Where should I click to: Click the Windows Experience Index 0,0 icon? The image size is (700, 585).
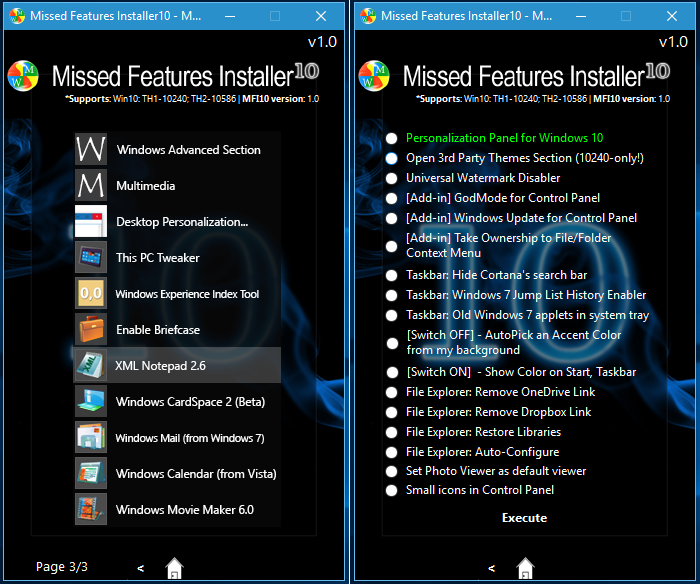pyautogui.click(x=91, y=293)
